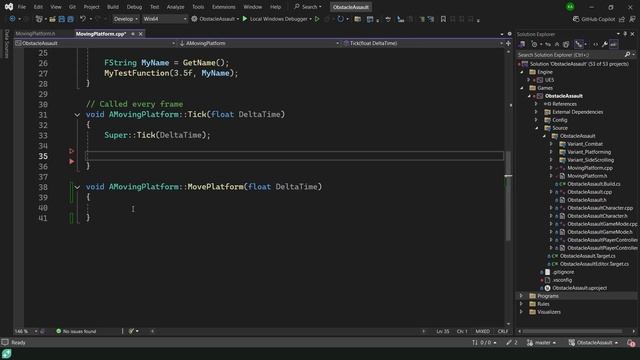Image resolution: width=640 pixels, height=360 pixels.
Task: Open the Build menu
Action: 113,7
